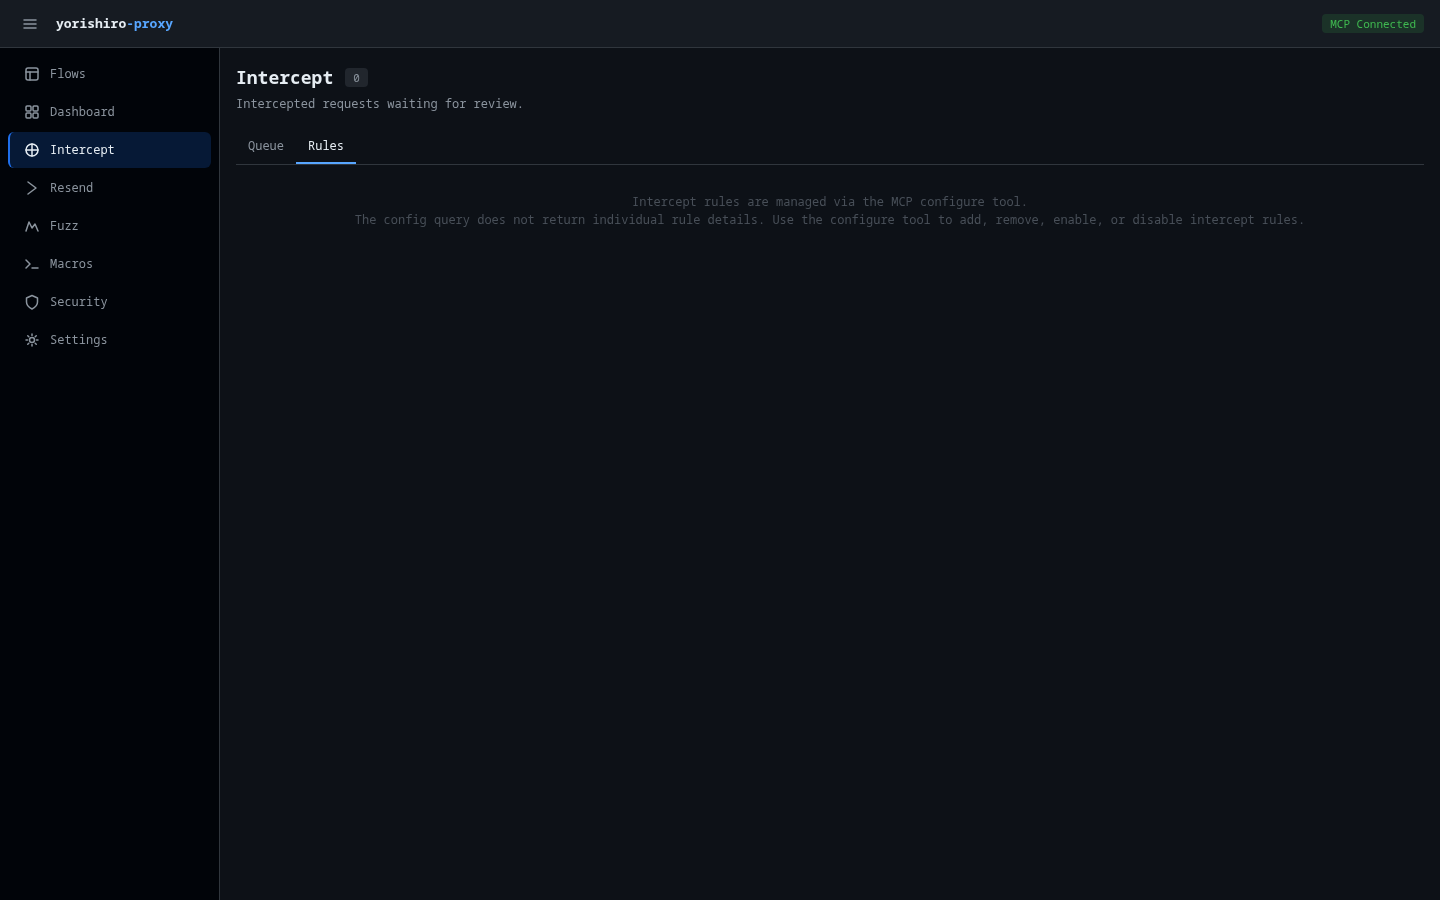Viewport: 1440px width, 900px height.
Task: Click the 'Intercepted requests waiting for review' subtitle
Action: coord(379,104)
